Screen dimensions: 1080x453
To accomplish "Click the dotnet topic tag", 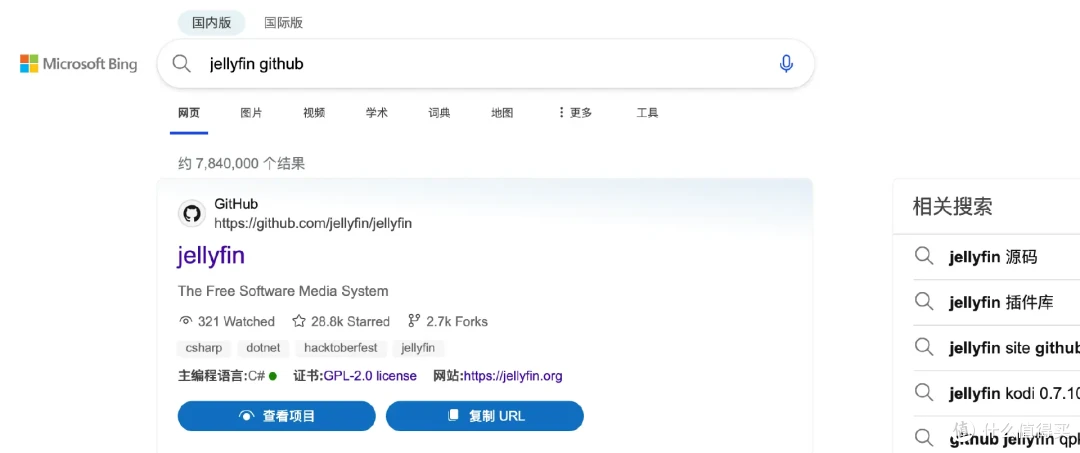I will (263, 348).
